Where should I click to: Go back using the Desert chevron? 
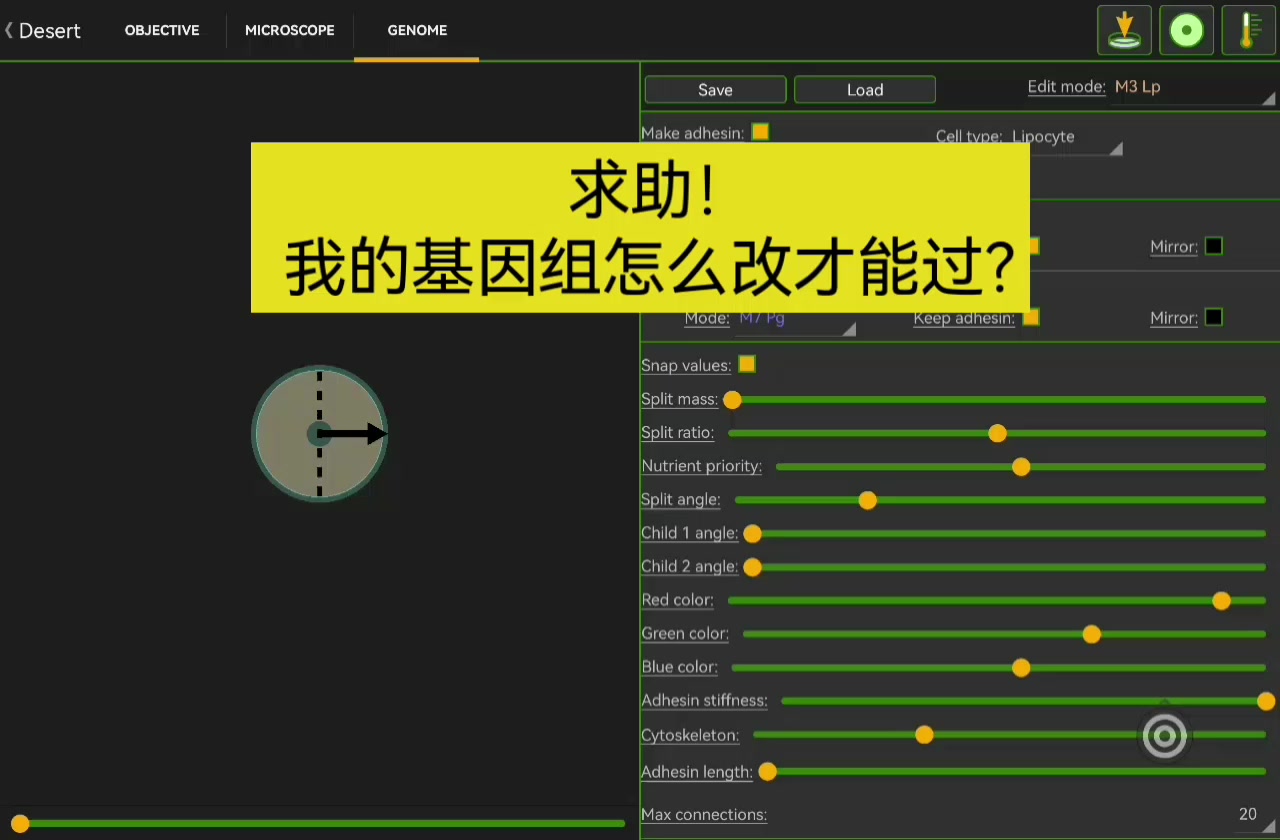[x=10, y=30]
